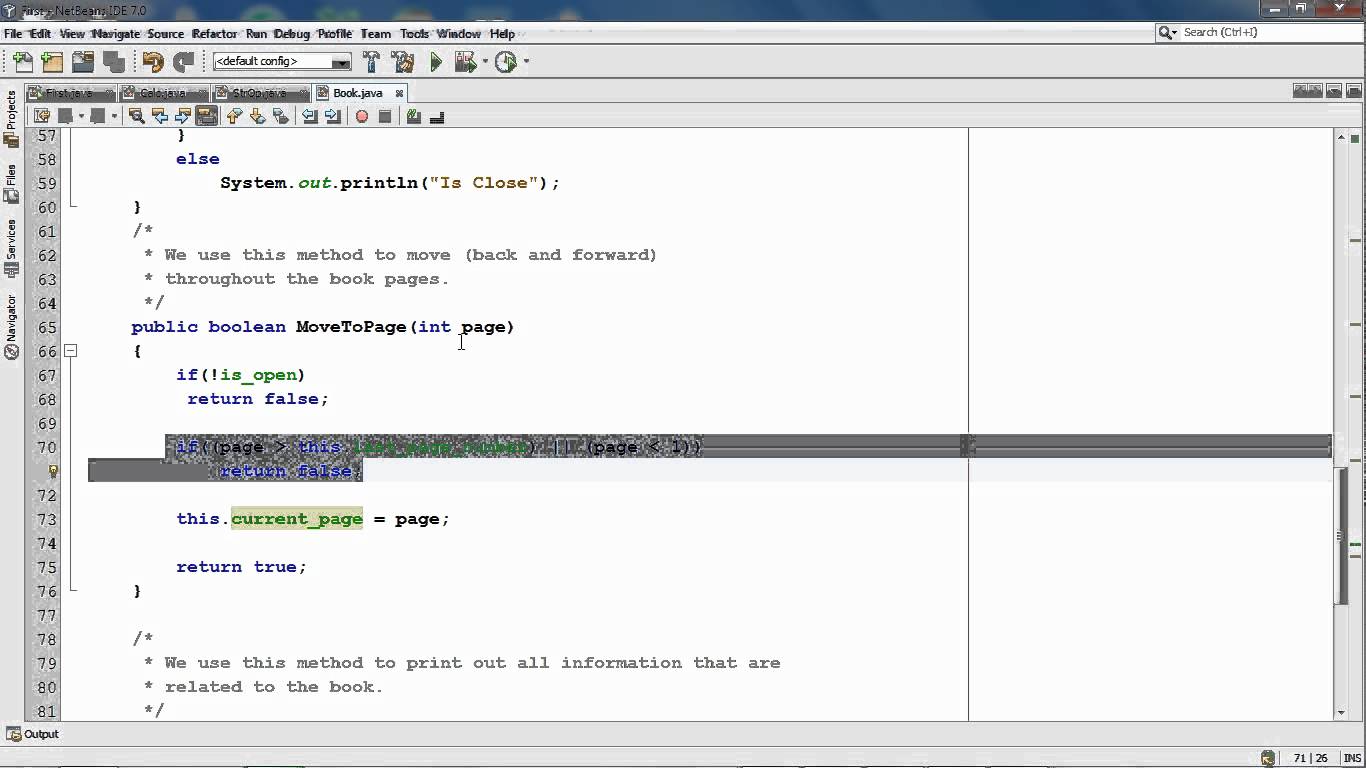This screenshot has height=768, width=1366.
Task: Open the Help menu
Action: (502, 33)
